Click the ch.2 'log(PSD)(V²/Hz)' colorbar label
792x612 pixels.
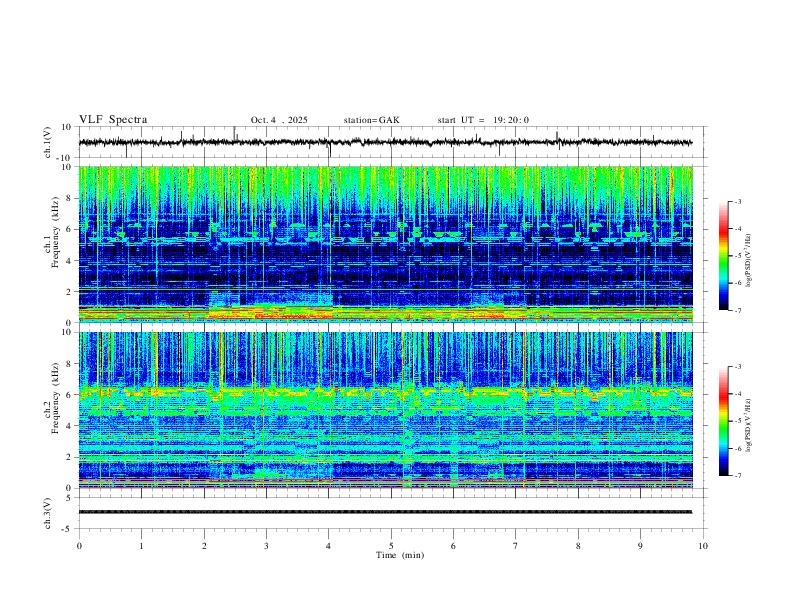click(748, 426)
